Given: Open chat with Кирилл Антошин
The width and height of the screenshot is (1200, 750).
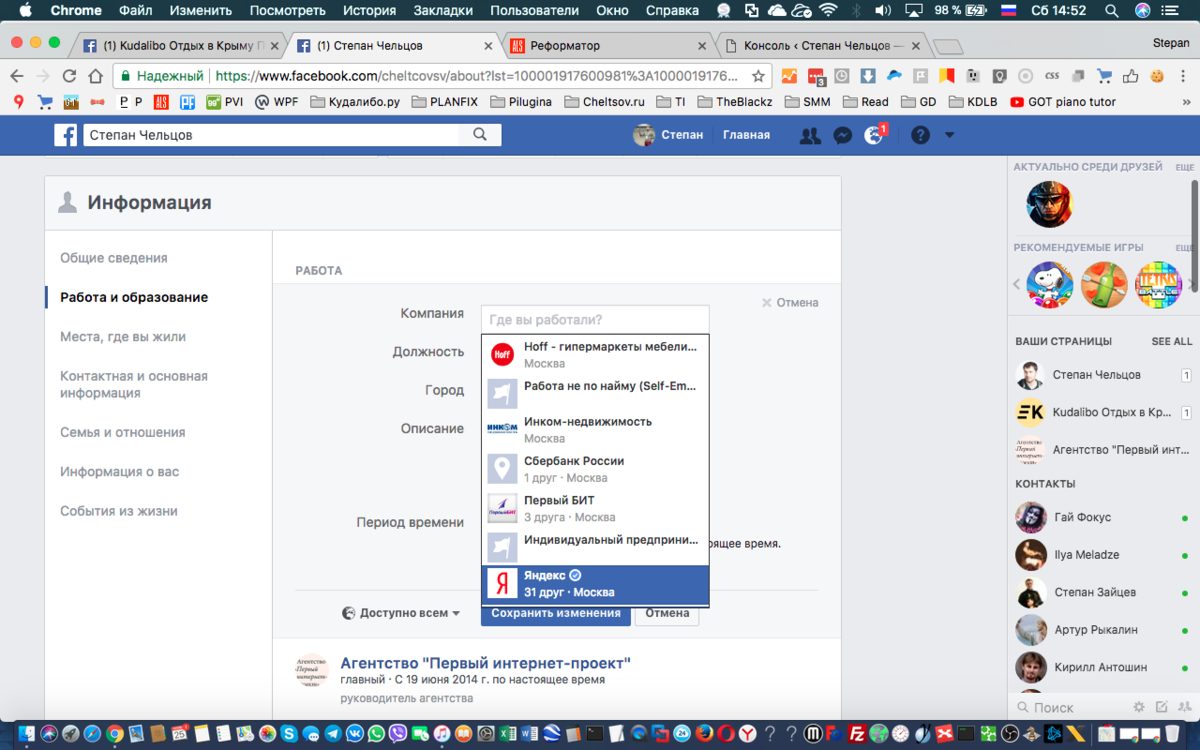Looking at the screenshot, I should coord(1102,668).
